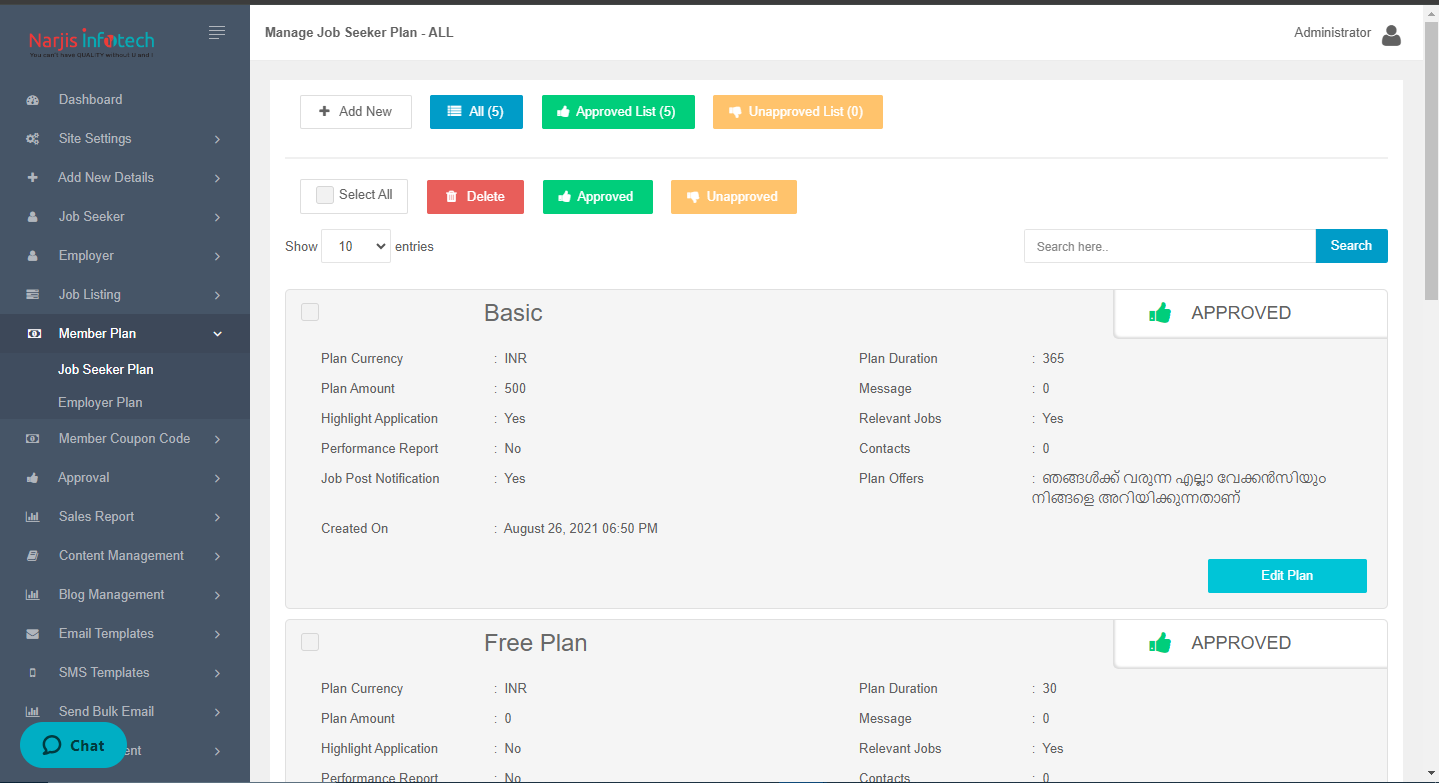Screen dimensions: 1439x783
Task: Click the Employer person icon
Action: click(x=33, y=256)
